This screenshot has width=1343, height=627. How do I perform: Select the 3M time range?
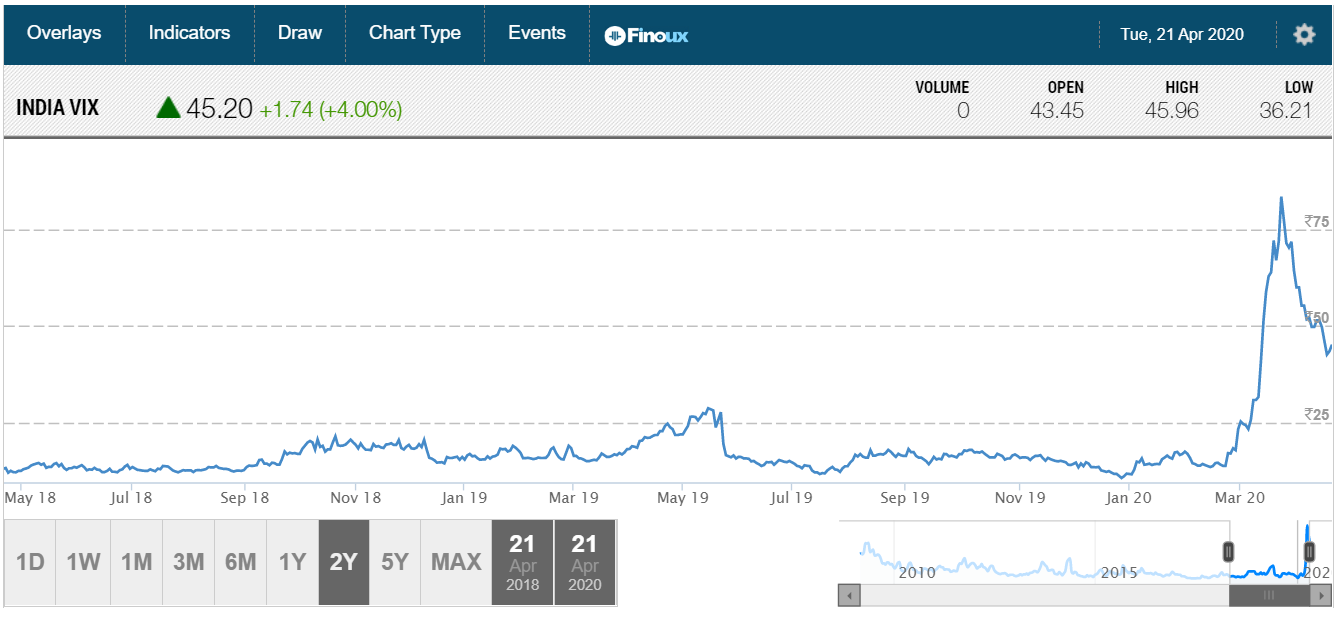[x=188, y=562]
